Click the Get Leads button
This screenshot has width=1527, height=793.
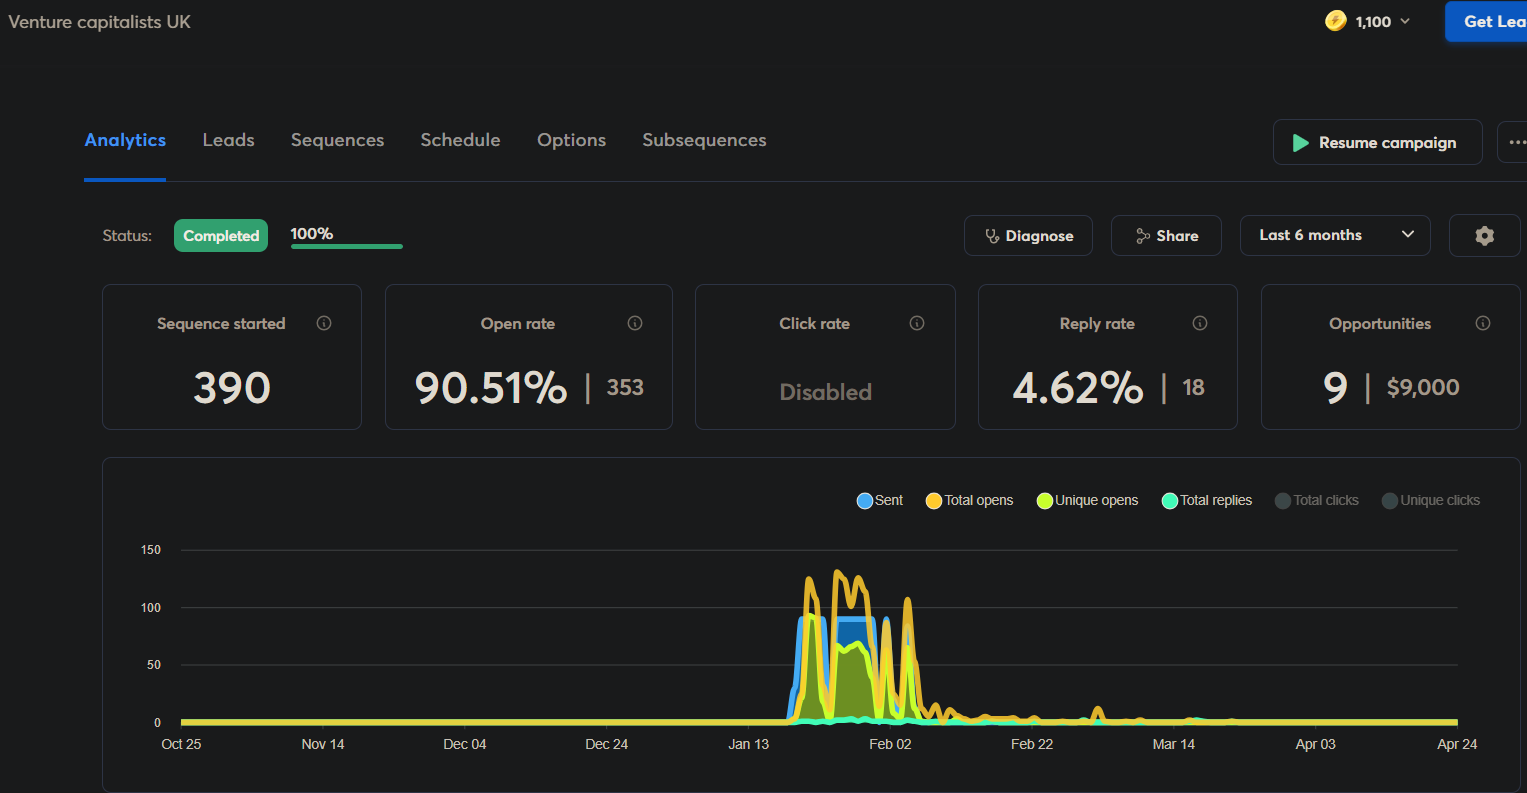(x=1486, y=21)
